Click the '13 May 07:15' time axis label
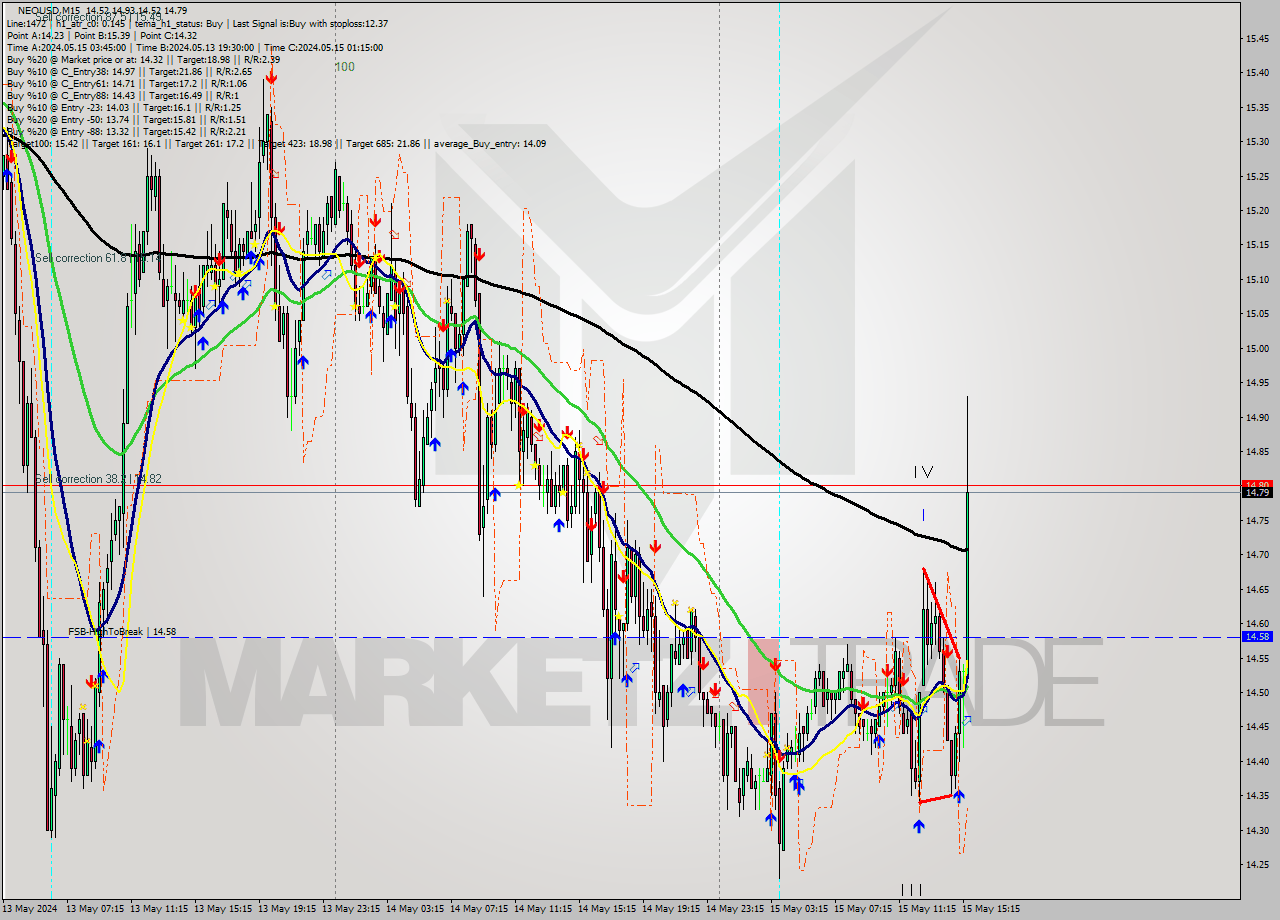Image resolution: width=1280 pixels, height=920 pixels. point(95,909)
